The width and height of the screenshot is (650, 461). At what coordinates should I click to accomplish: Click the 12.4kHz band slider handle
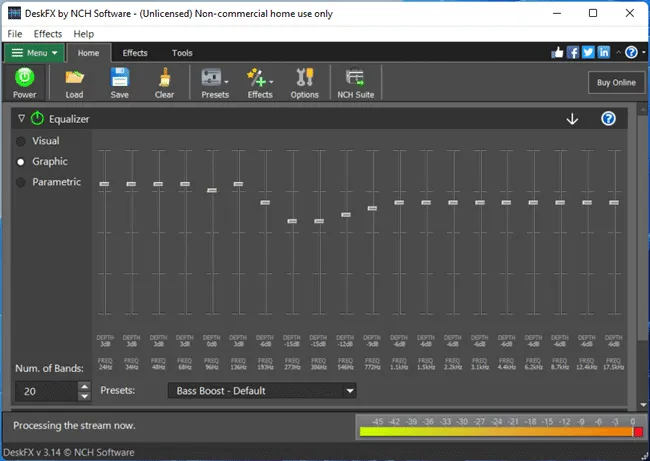587,202
